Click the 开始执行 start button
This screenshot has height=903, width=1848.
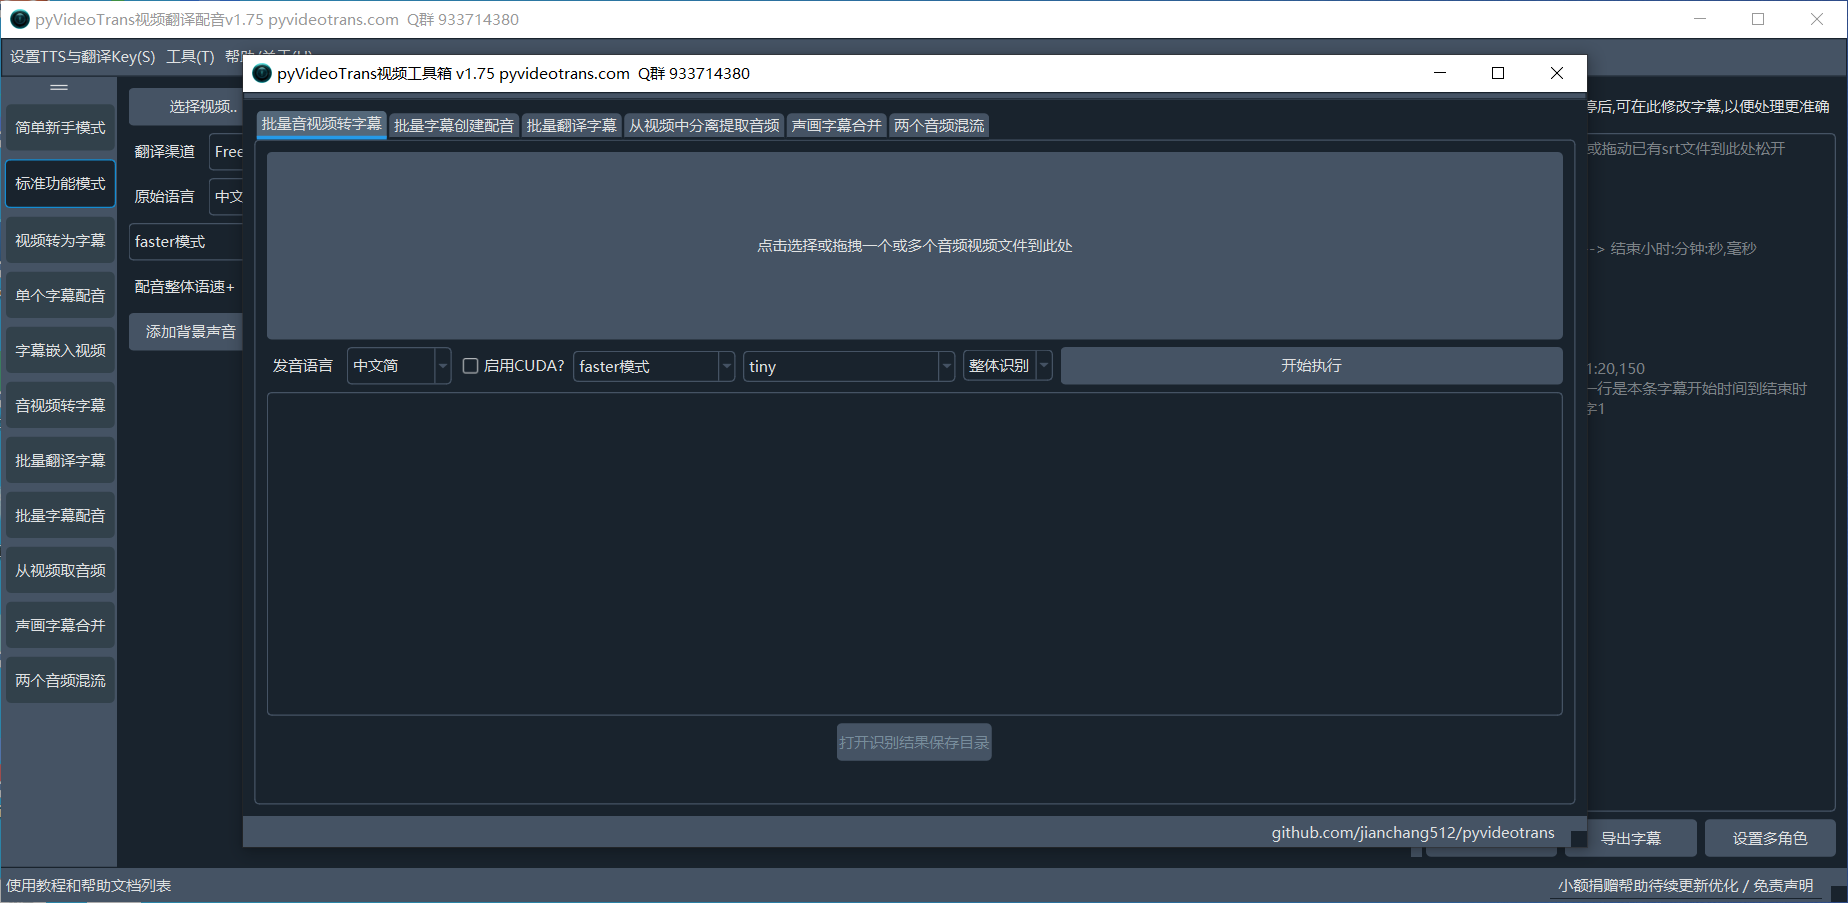tap(1311, 366)
